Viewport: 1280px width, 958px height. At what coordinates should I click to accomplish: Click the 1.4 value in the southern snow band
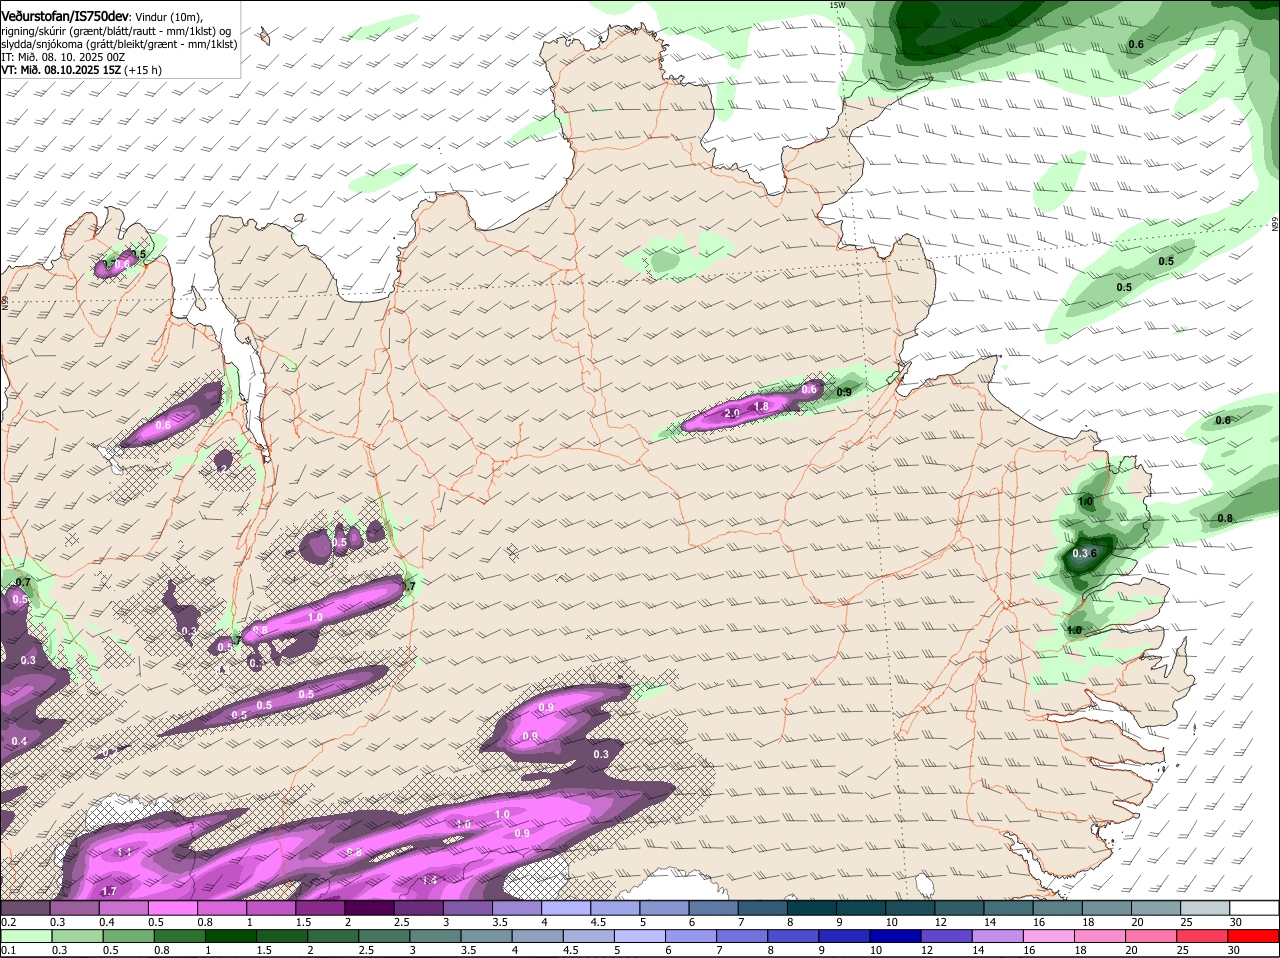430,880
